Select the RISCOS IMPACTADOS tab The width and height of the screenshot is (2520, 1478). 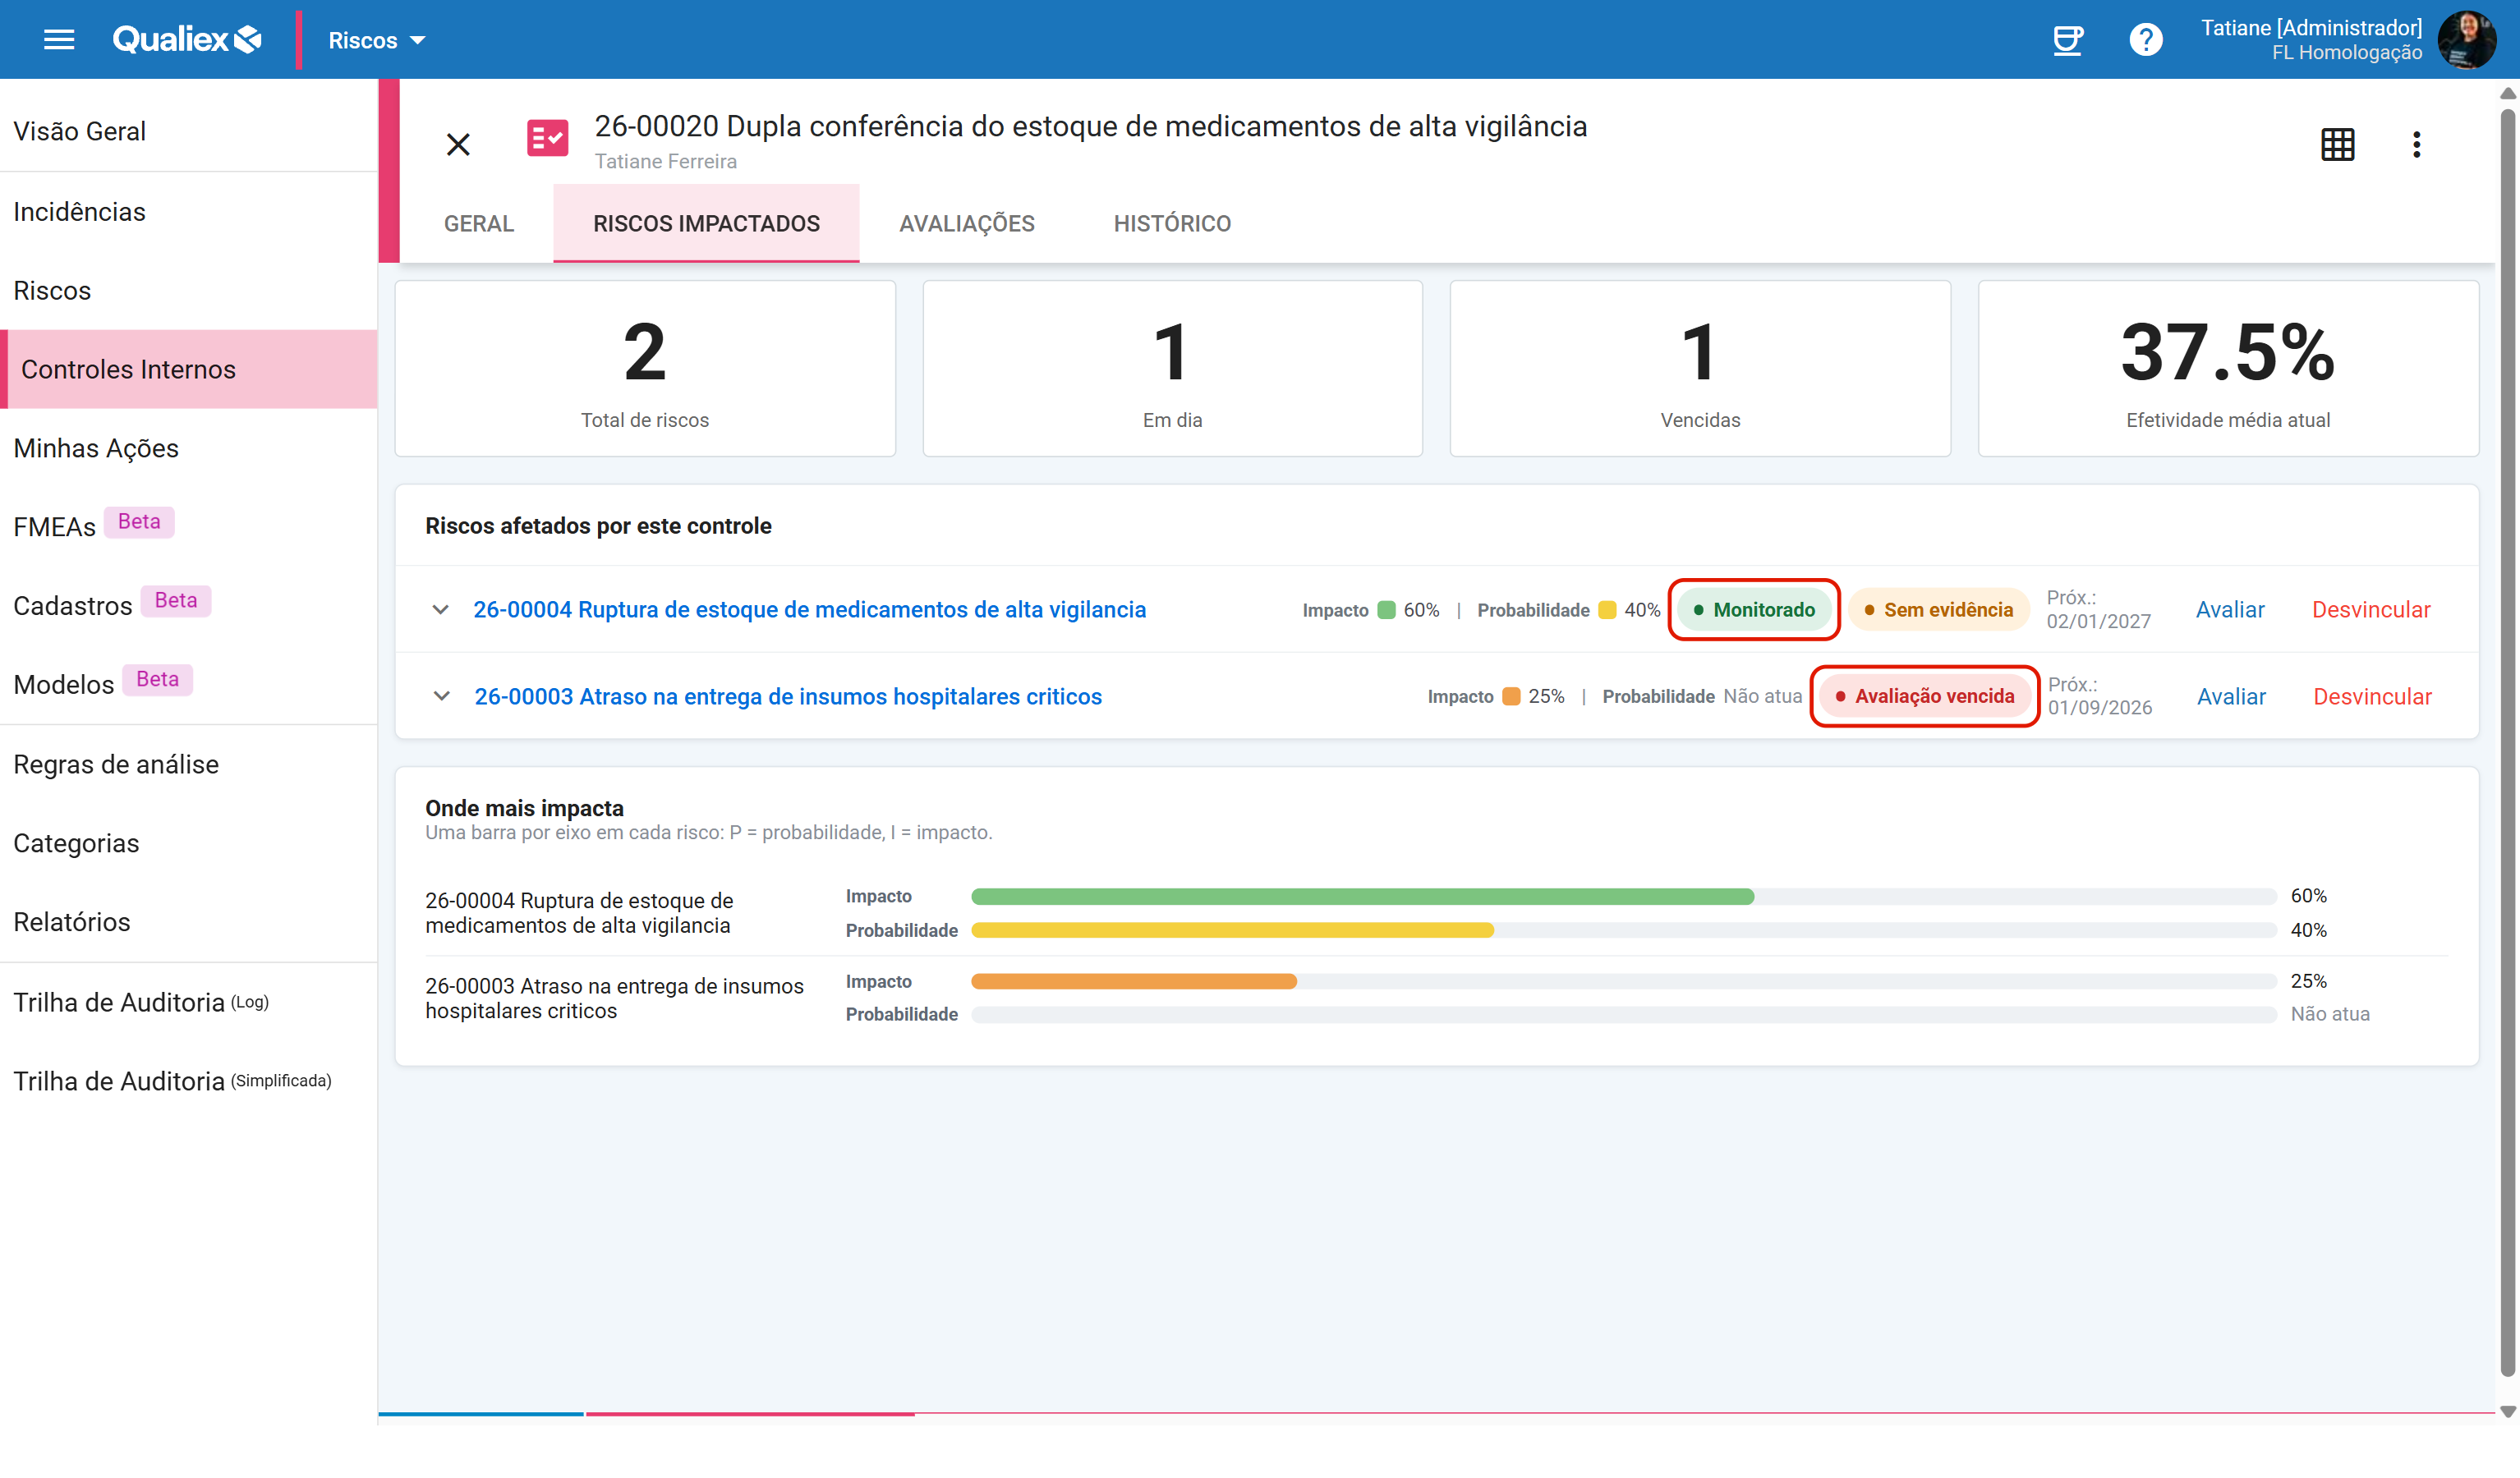[706, 224]
